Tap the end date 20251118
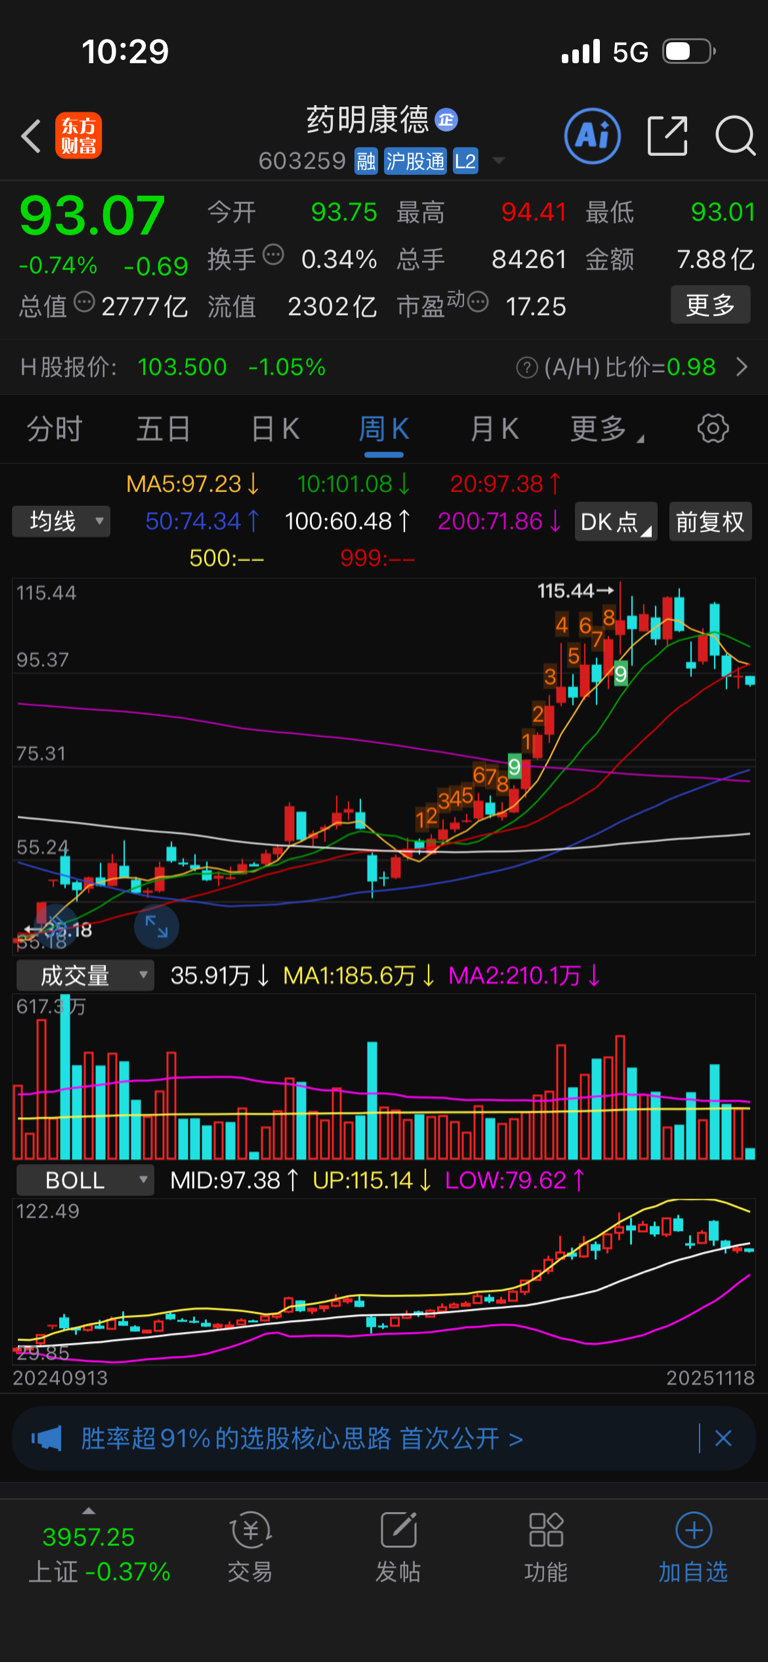Viewport: 768px width, 1663px height. pos(711,1378)
